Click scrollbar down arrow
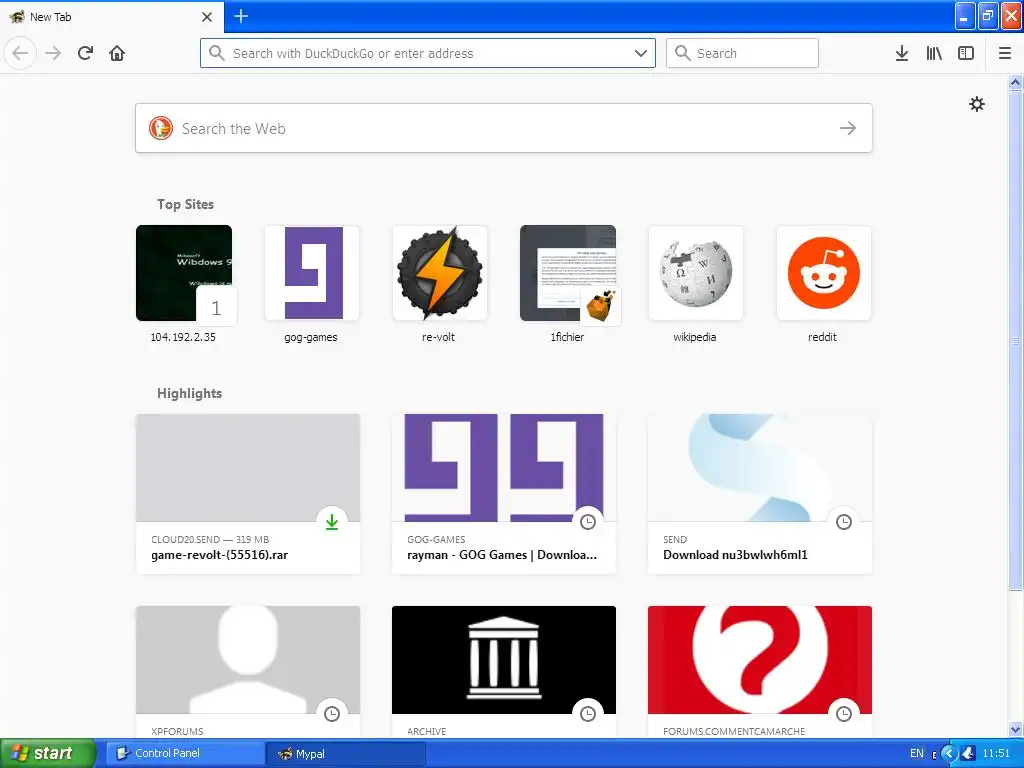1024x768 pixels. [x=1015, y=729]
